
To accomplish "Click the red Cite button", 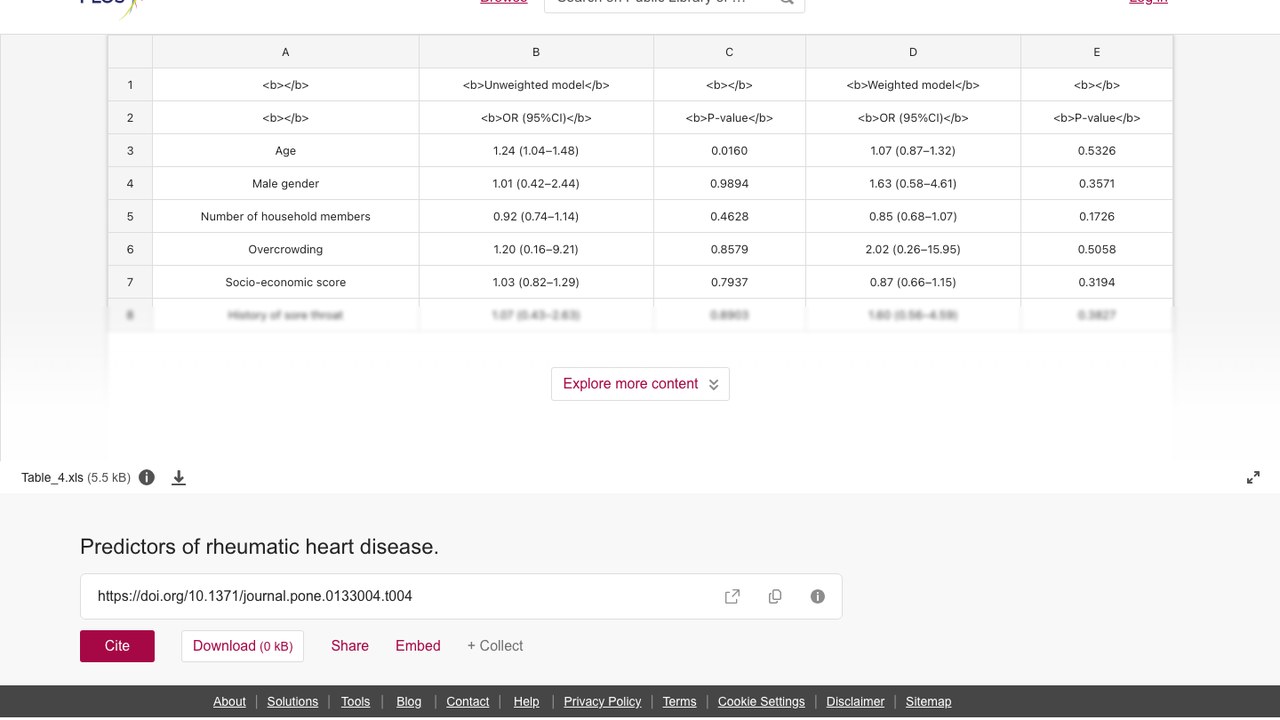I will coord(117,646).
